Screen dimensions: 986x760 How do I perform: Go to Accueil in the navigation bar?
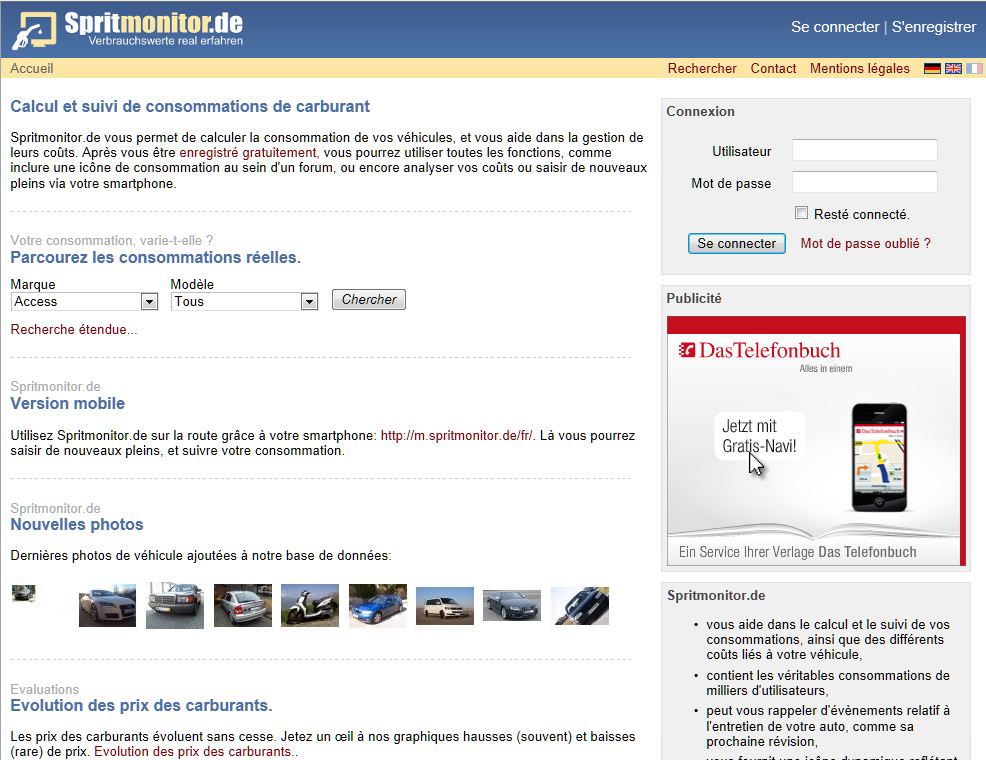click(x=31, y=69)
